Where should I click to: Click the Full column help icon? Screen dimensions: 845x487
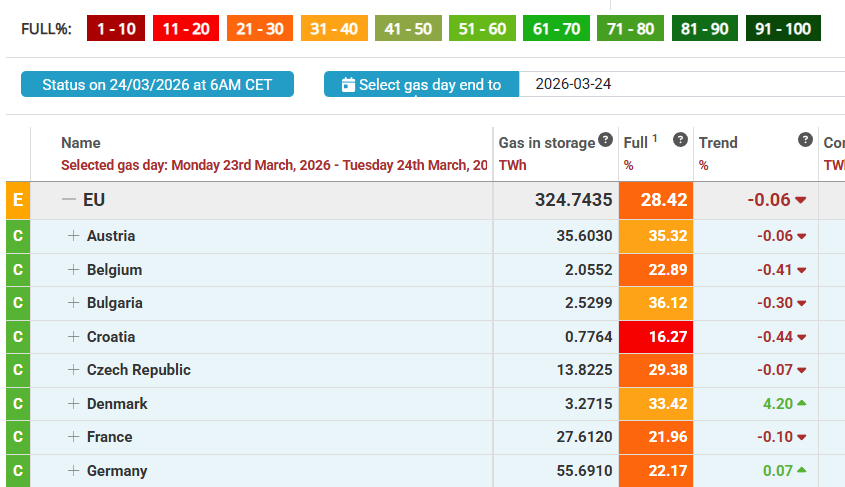tap(681, 140)
